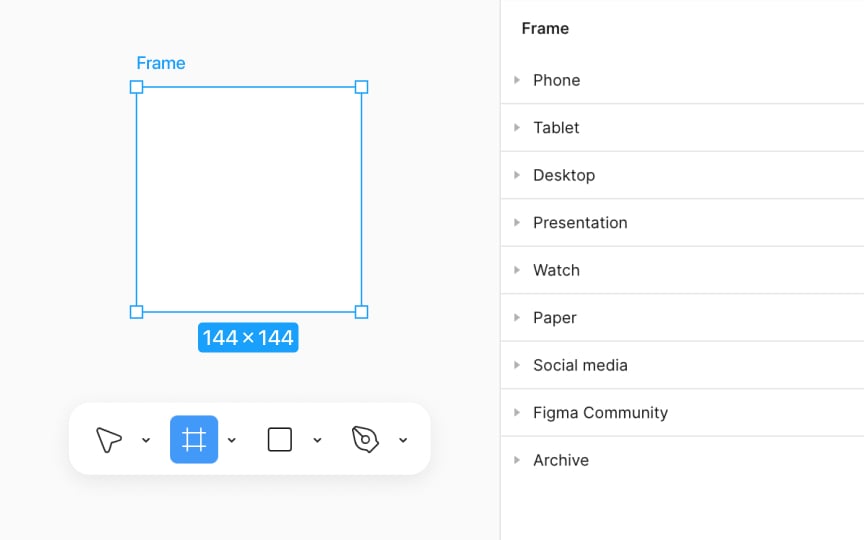Click the Frame panel heading
864x540 pixels.
[x=545, y=28]
